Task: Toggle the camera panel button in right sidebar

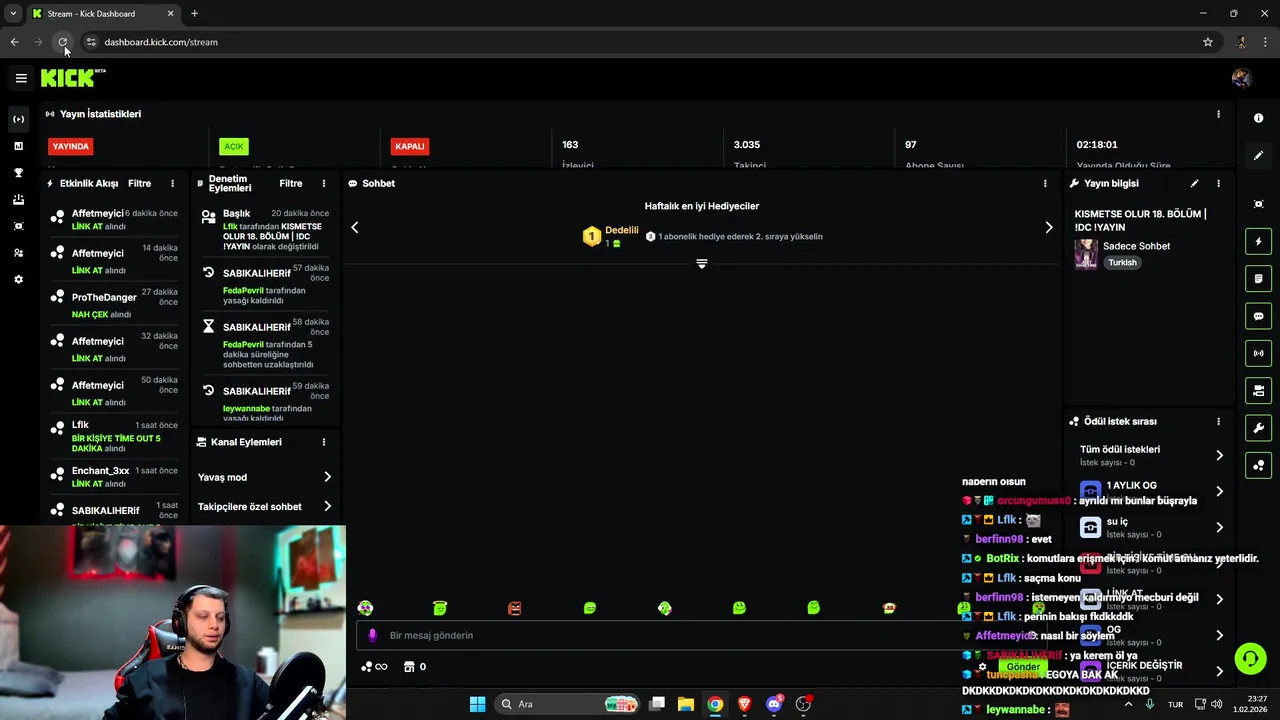Action: [x=1258, y=390]
